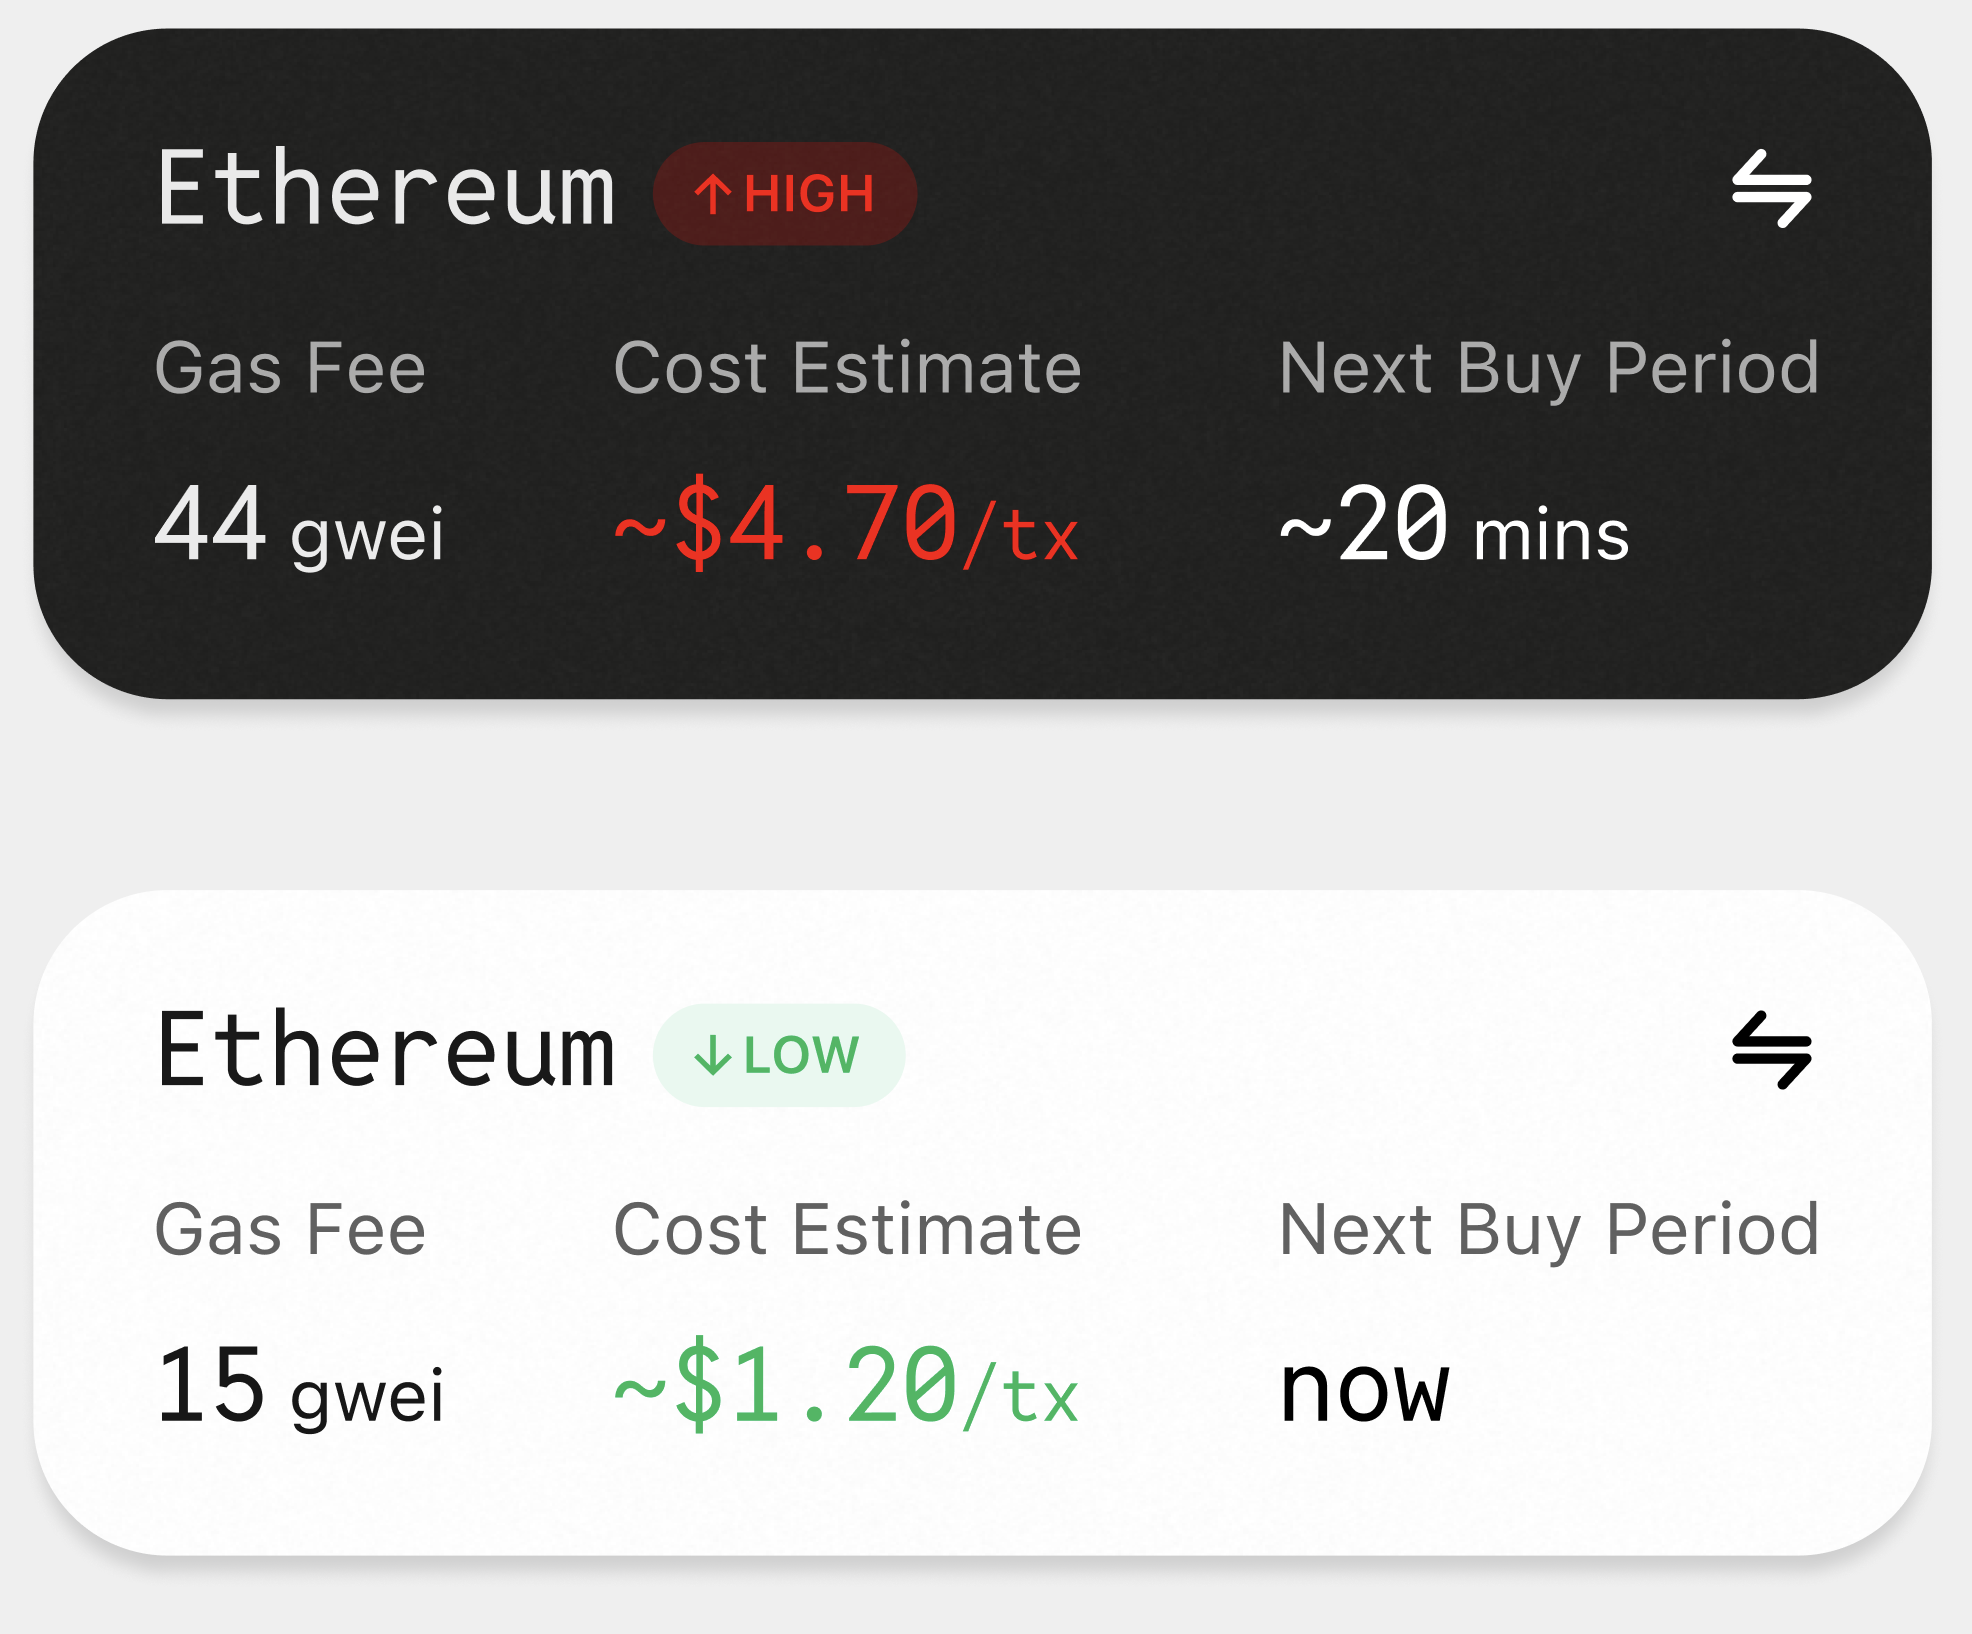
Task: Click the "now" buy period value
Action: pyautogui.click(x=1364, y=1390)
